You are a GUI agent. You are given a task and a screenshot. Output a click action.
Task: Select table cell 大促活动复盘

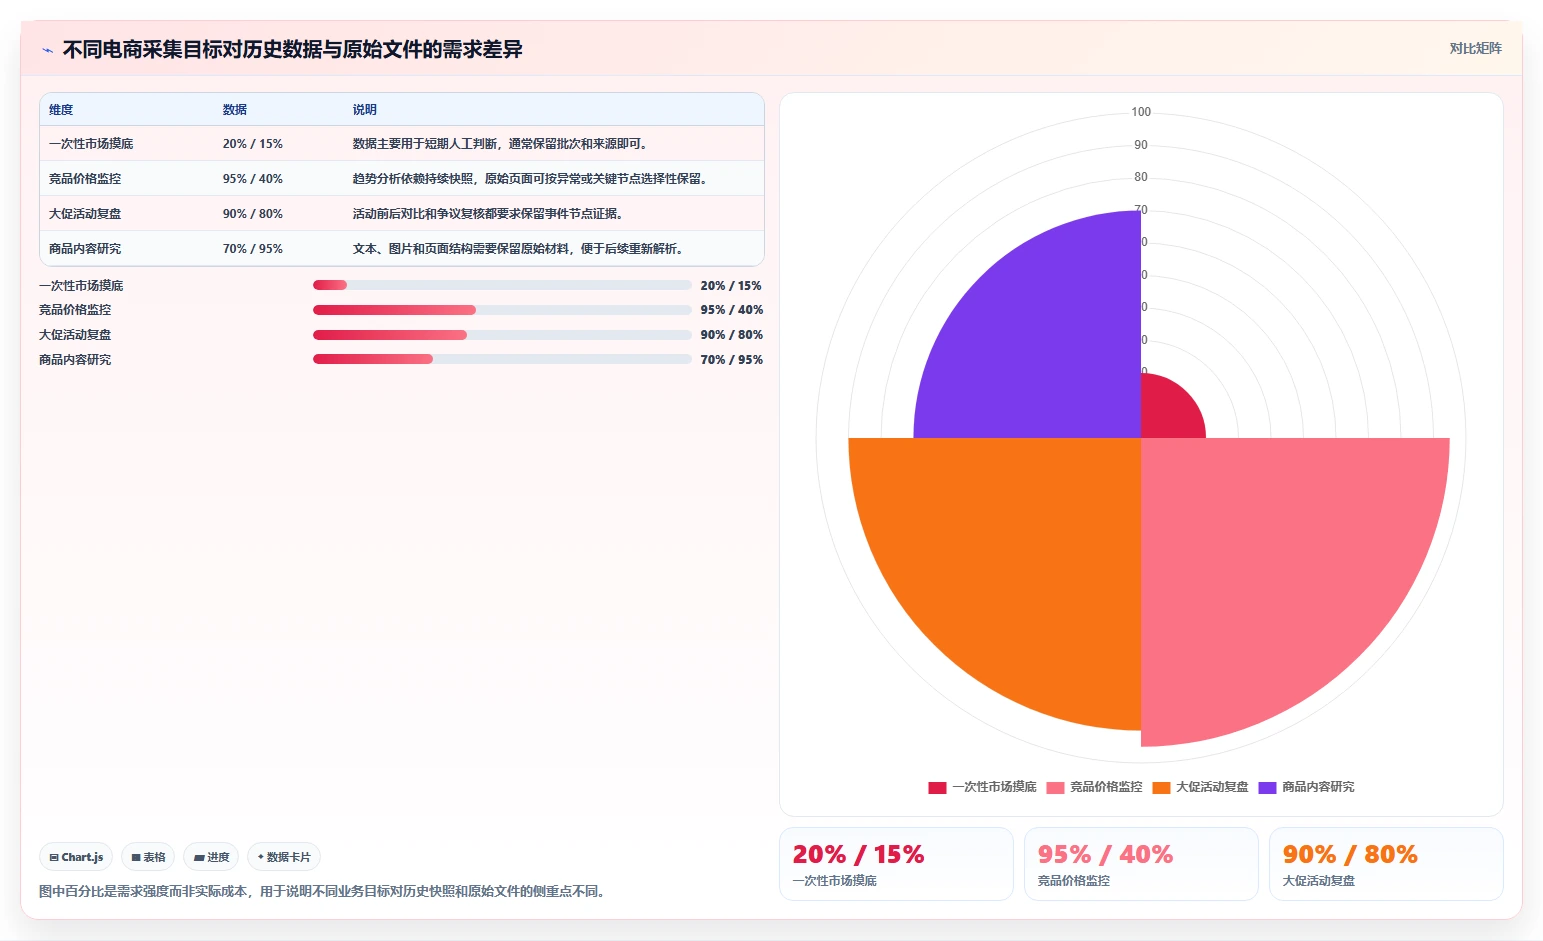[x=85, y=214]
